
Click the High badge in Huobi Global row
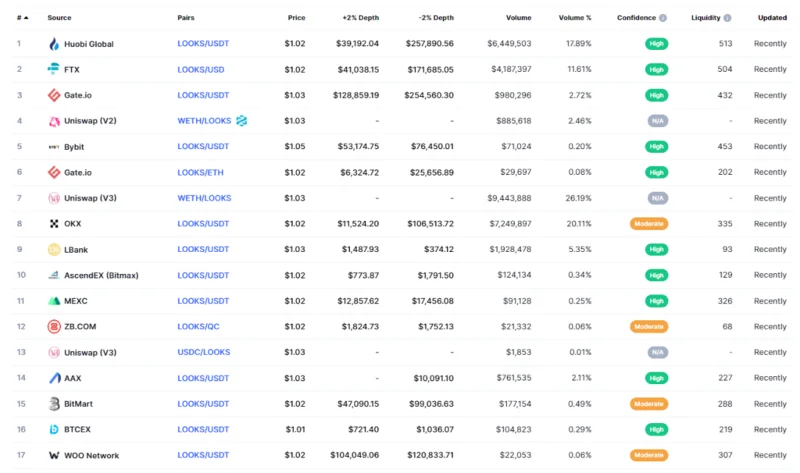click(x=656, y=44)
